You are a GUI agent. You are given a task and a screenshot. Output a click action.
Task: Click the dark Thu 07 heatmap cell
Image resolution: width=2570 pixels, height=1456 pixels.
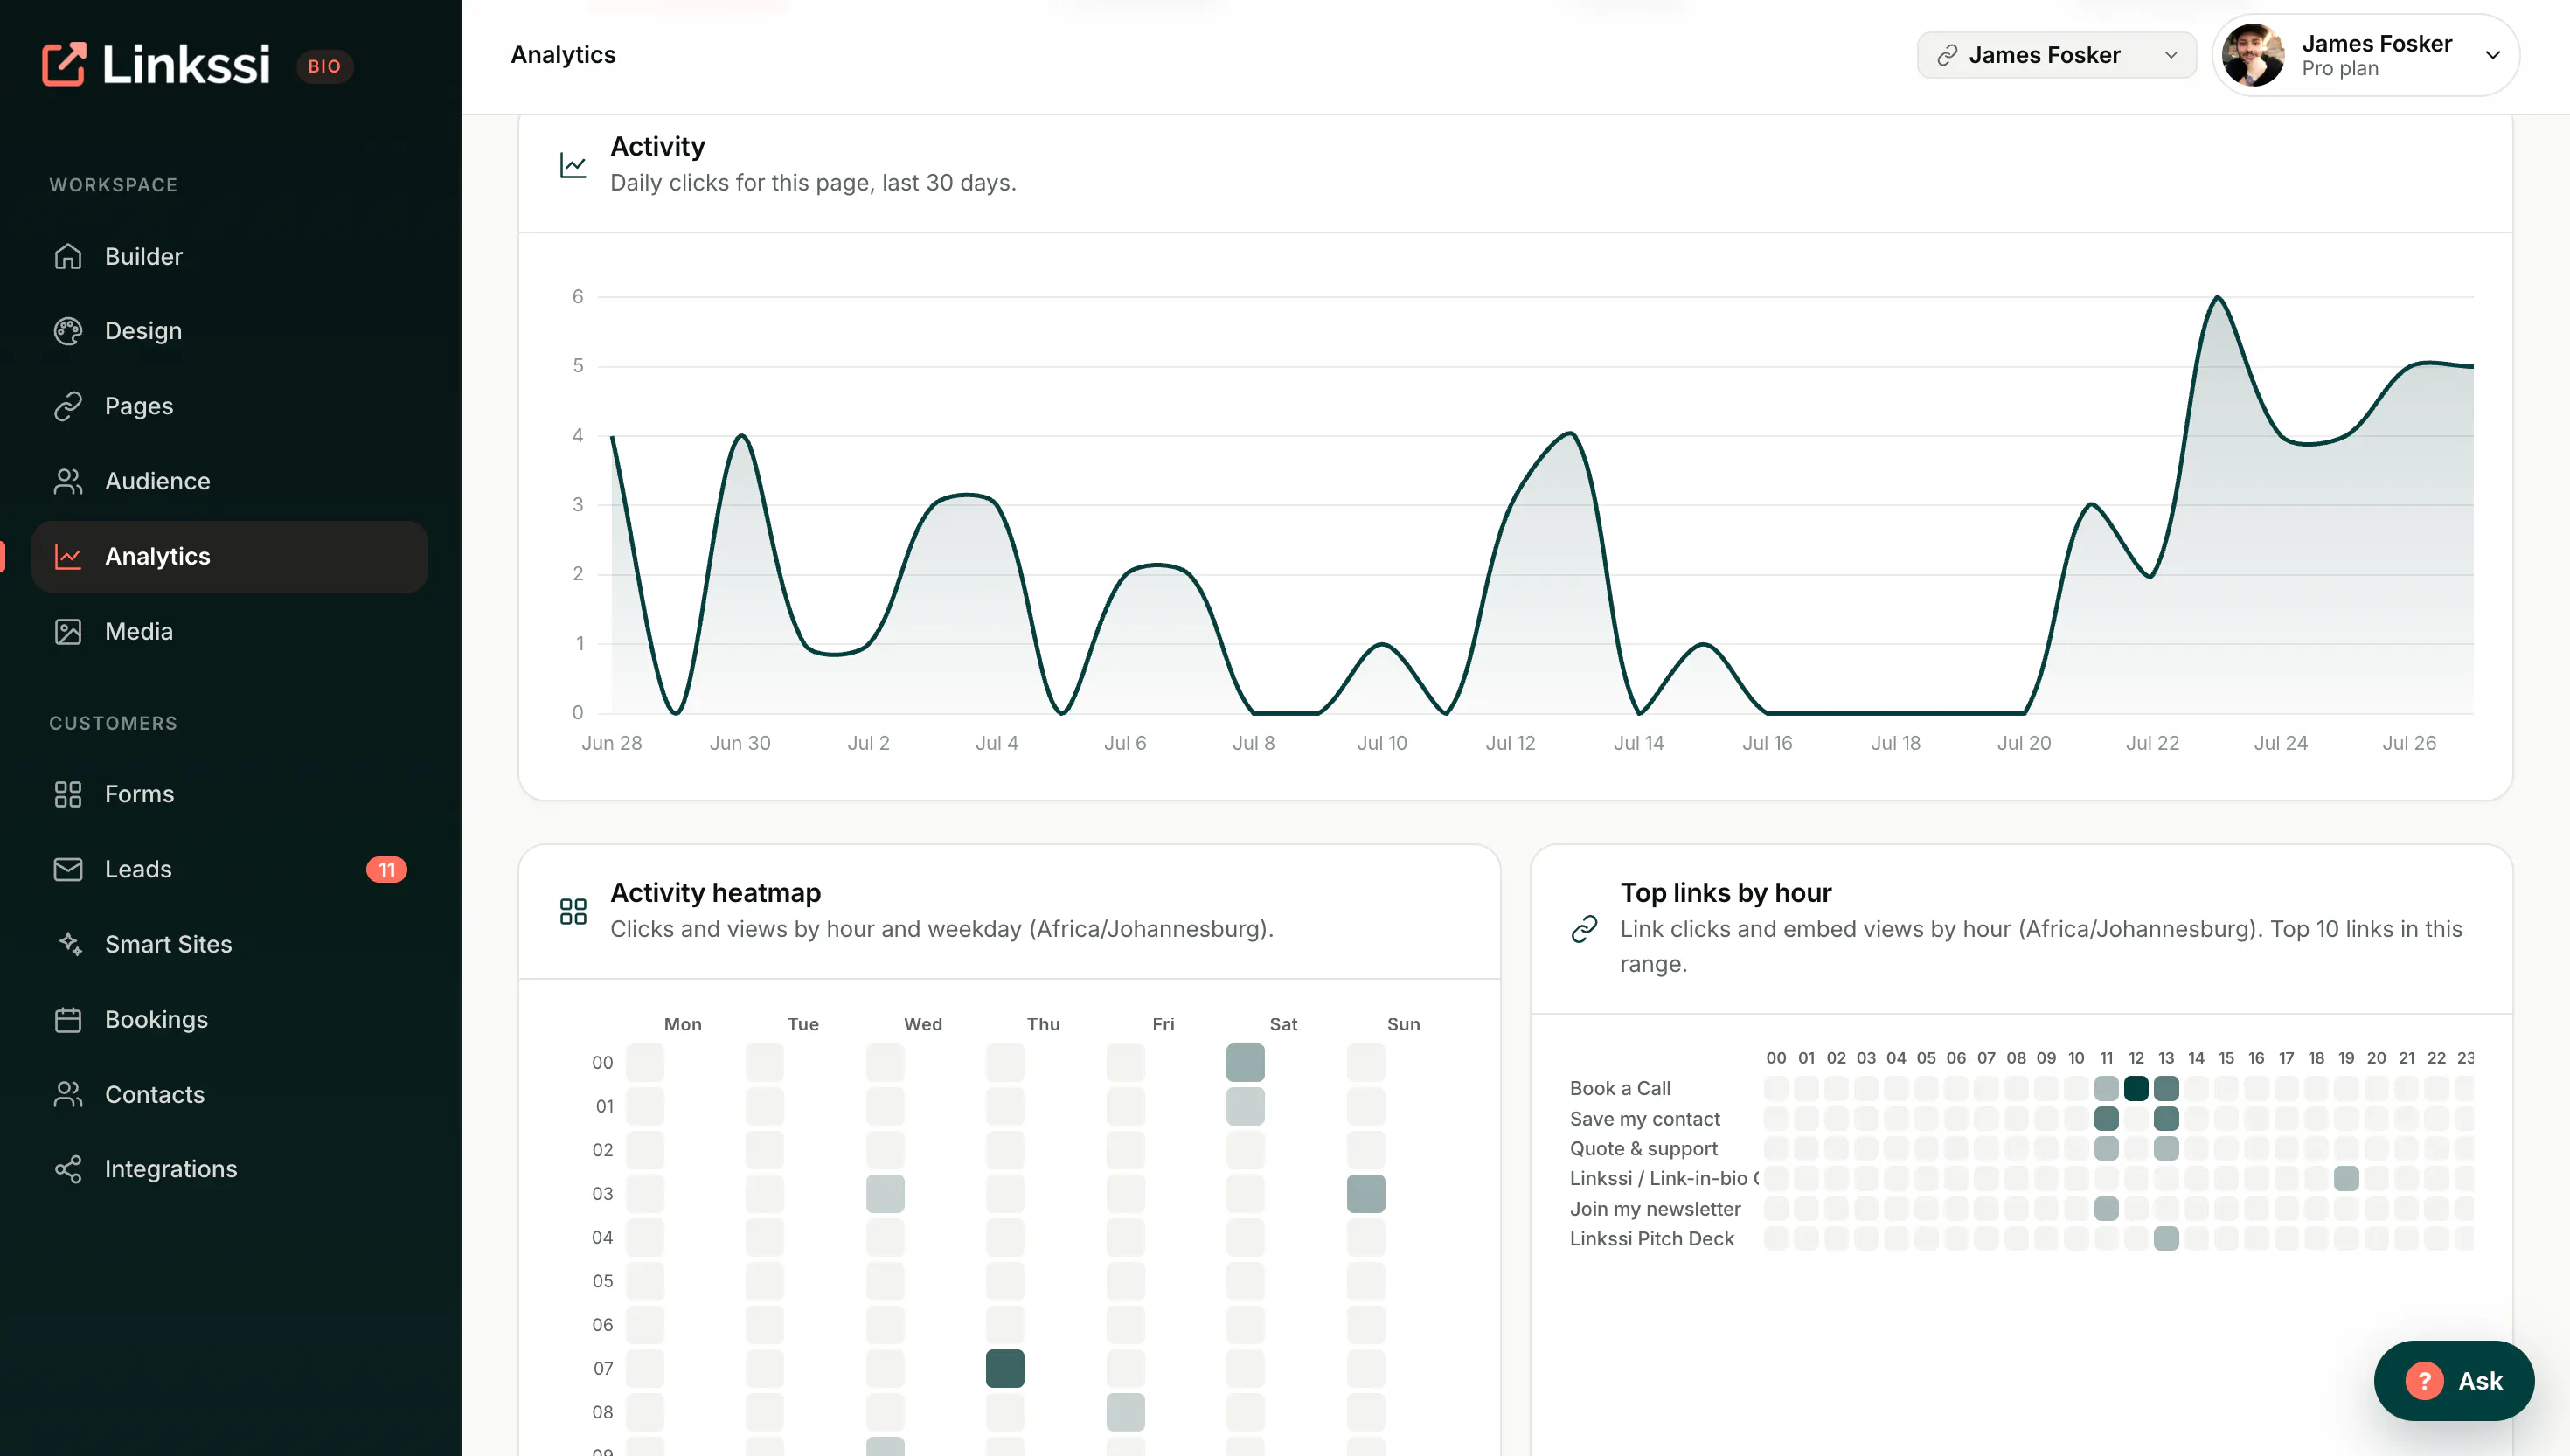point(1004,1368)
